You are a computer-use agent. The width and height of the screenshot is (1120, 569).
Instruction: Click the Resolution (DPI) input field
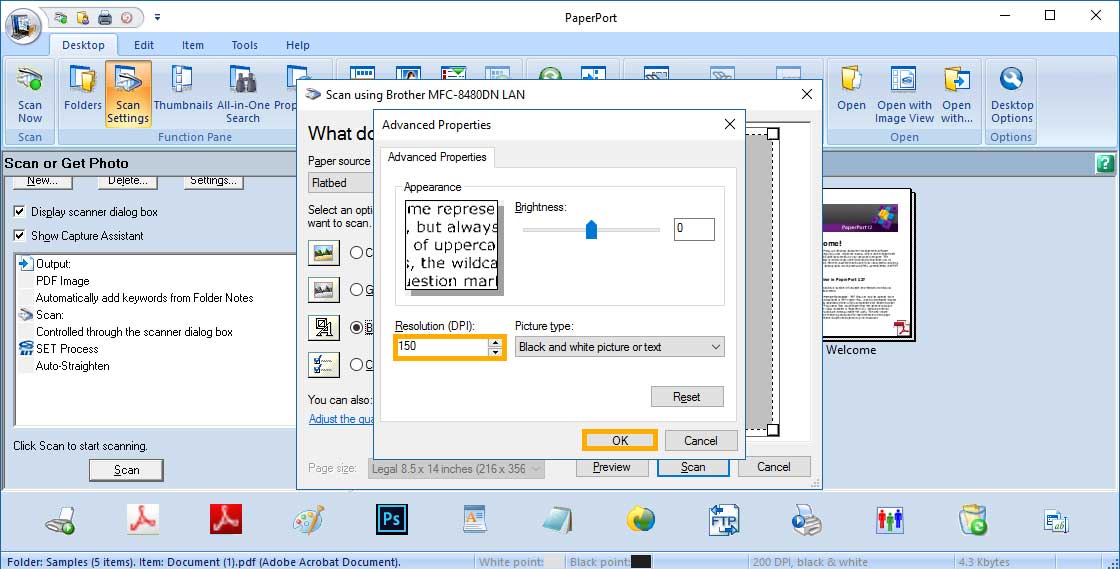tap(442, 346)
